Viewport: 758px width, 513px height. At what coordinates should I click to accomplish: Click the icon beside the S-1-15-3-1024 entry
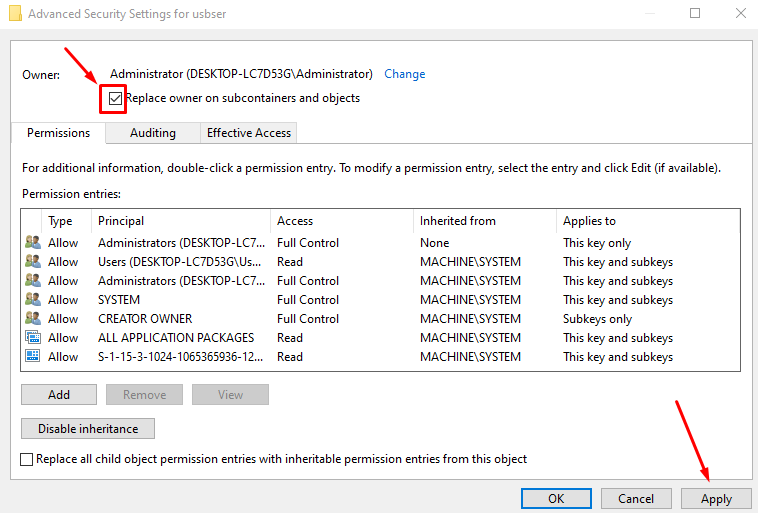[32, 357]
